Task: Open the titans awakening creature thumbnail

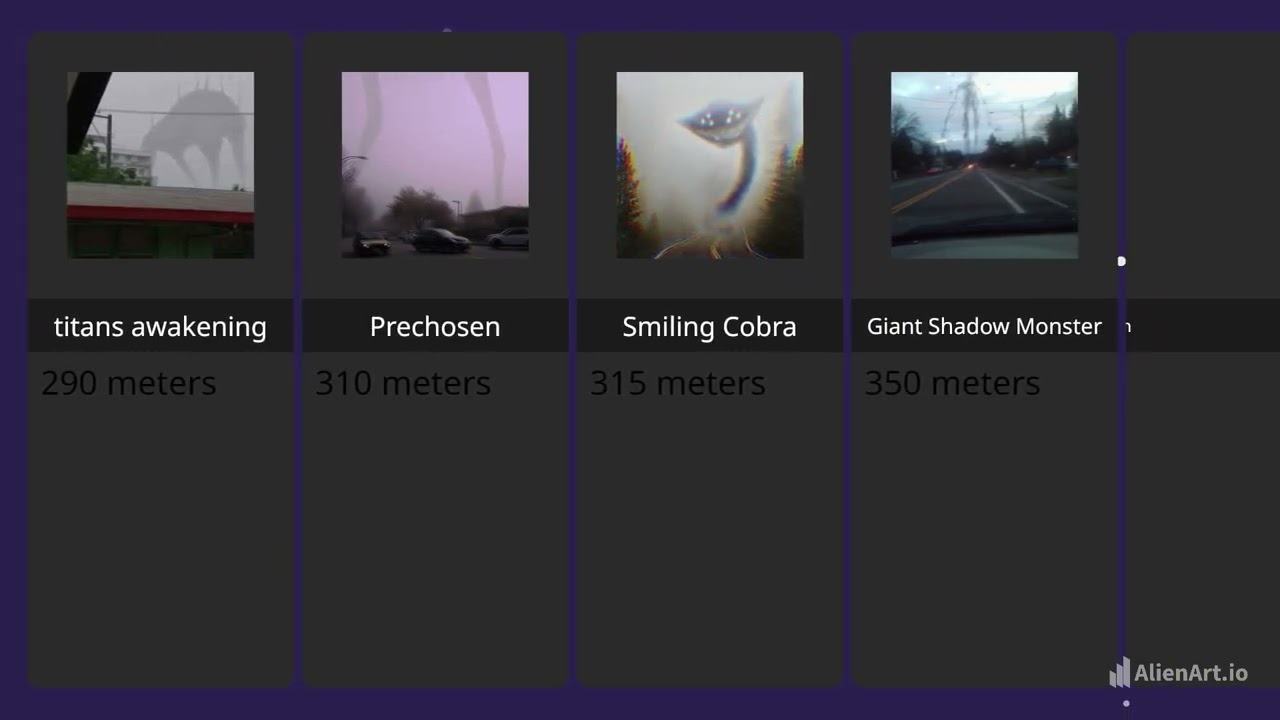Action: click(160, 165)
